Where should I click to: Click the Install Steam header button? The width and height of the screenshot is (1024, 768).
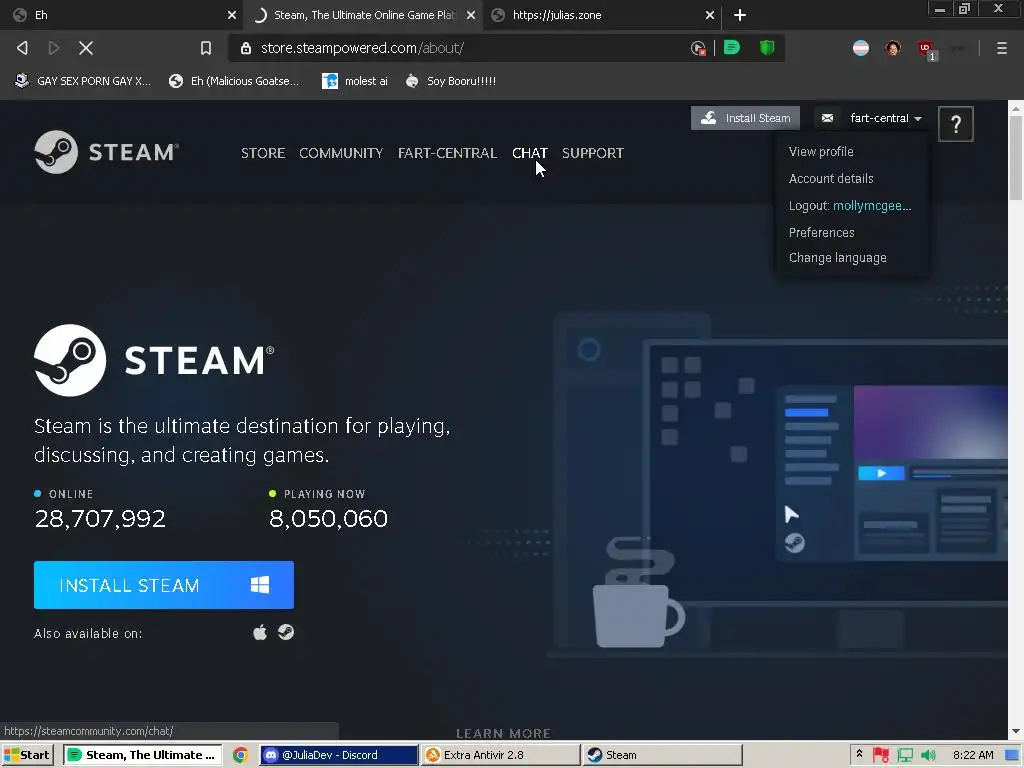tap(745, 118)
